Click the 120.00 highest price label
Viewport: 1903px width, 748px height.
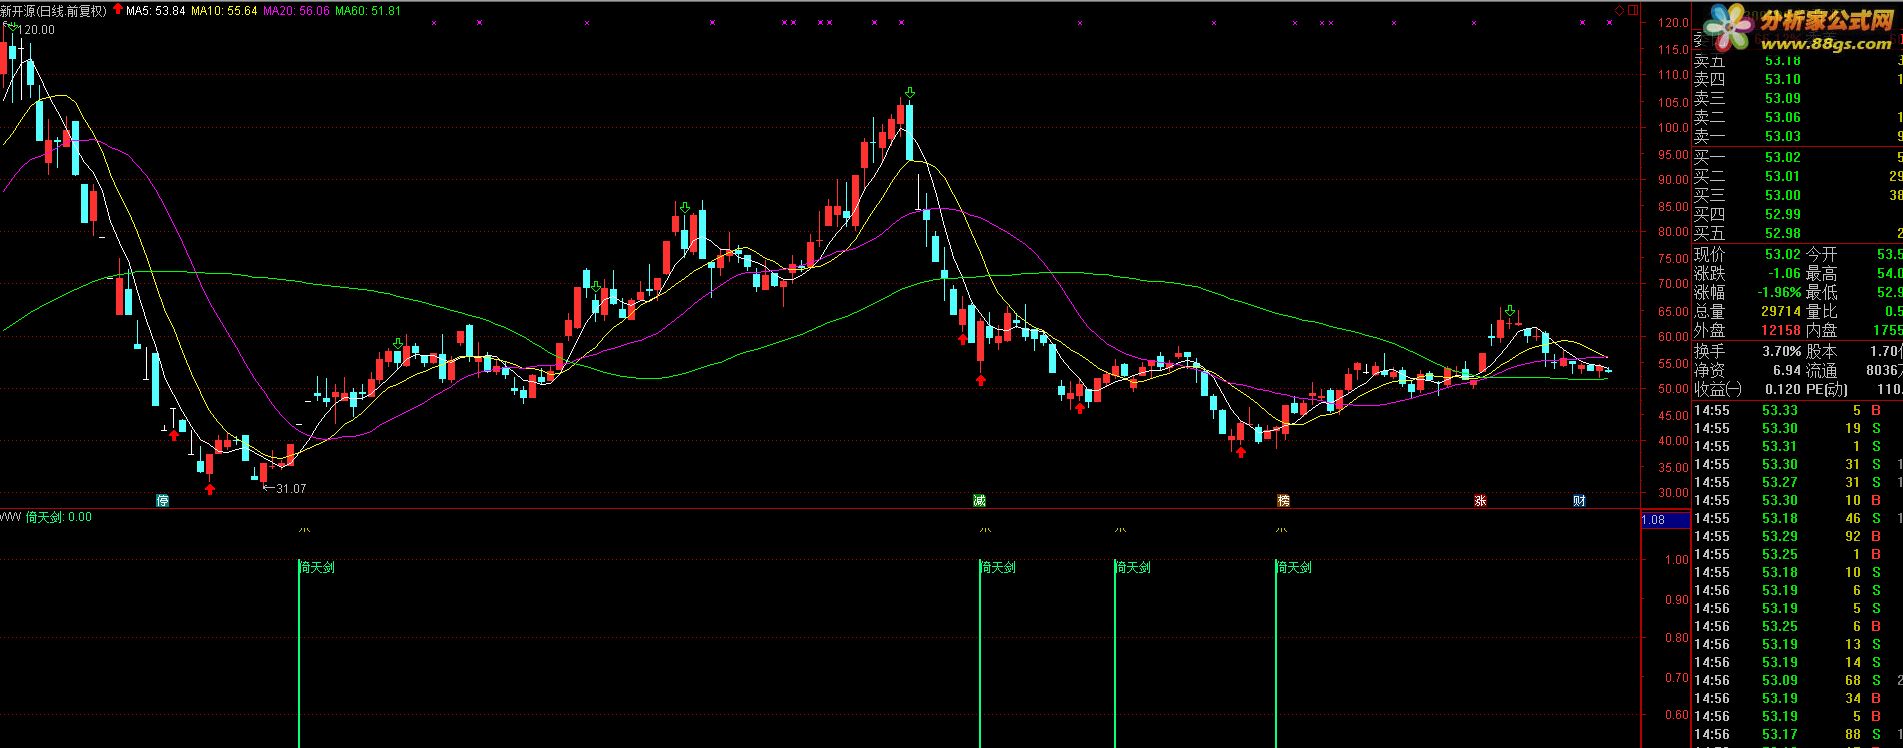[37, 30]
